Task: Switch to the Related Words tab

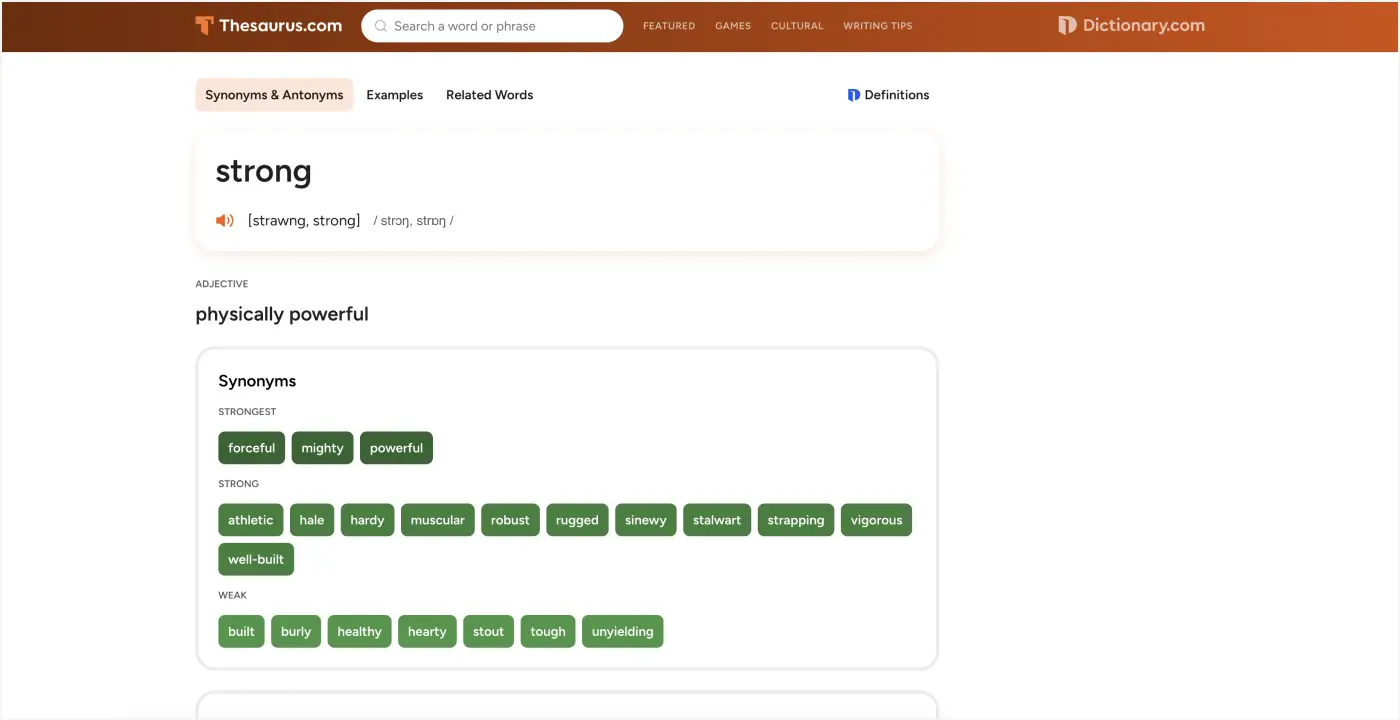Action: tap(489, 95)
